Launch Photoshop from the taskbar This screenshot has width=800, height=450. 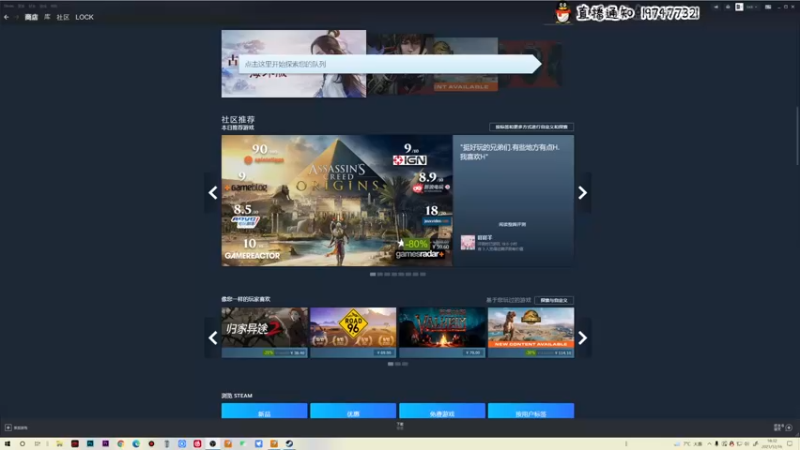tap(90, 444)
